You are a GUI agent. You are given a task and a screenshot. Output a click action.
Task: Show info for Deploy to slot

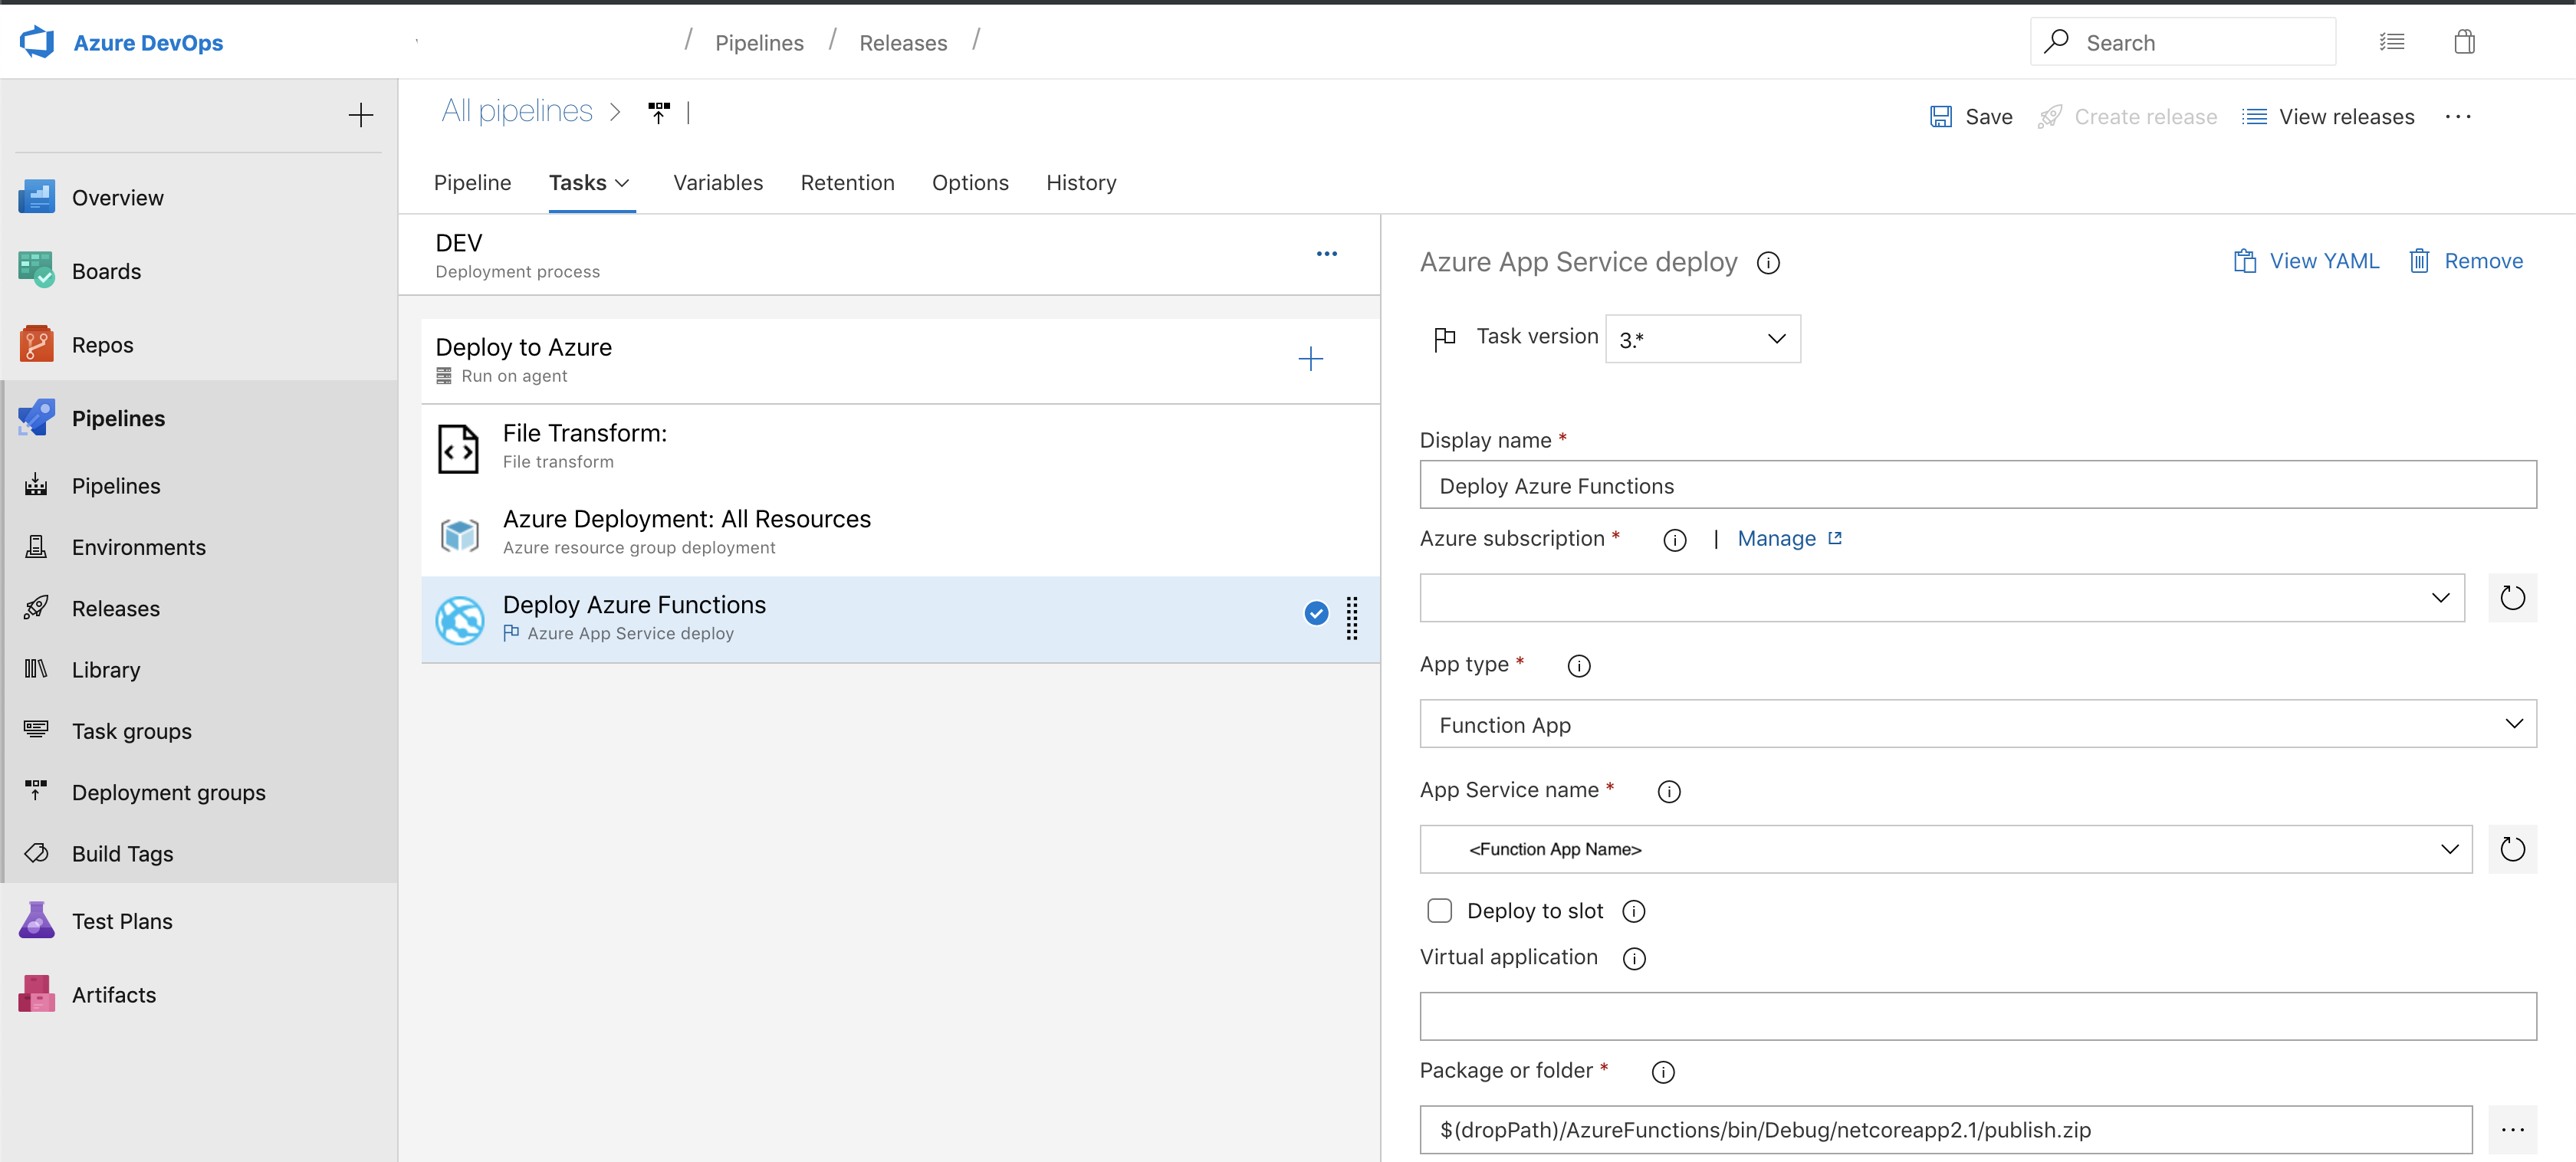click(1634, 911)
